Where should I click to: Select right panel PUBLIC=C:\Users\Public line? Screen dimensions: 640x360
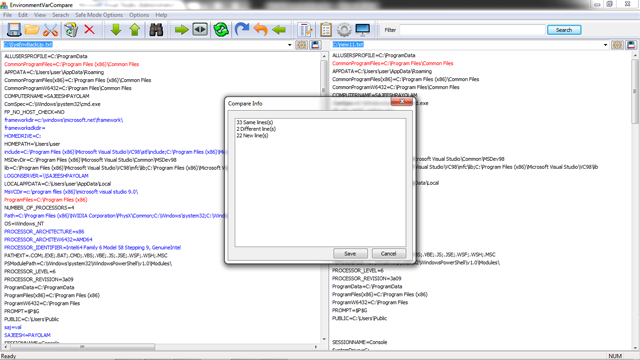pos(359,318)
